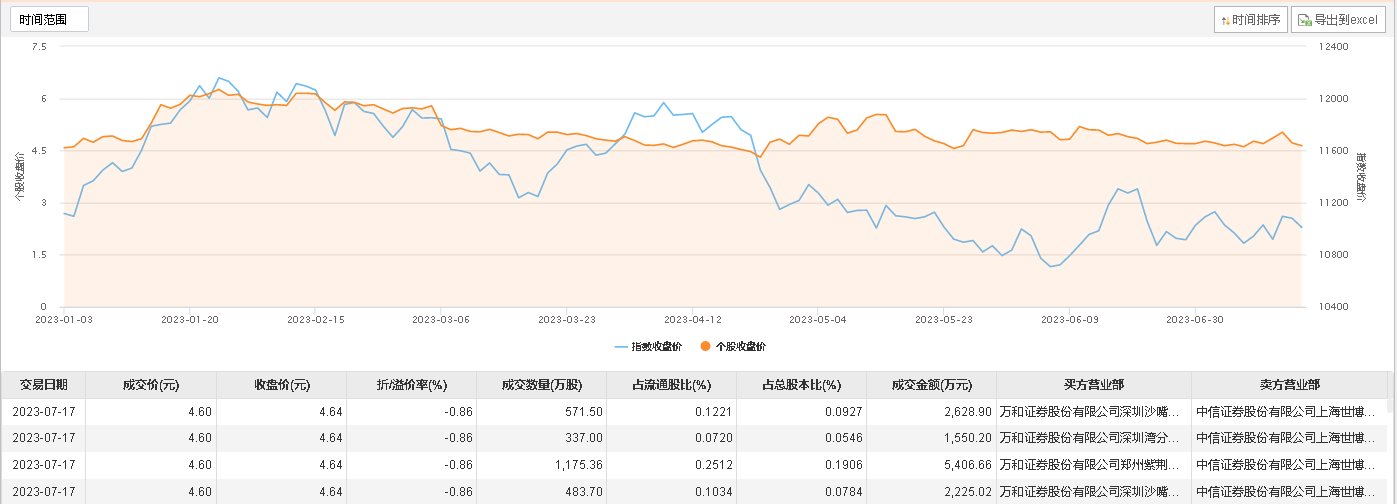This screenshot has height=504, width=1397.
Task: Click the 0.0546 total share ratio cell
Action: tap(801, 438)
